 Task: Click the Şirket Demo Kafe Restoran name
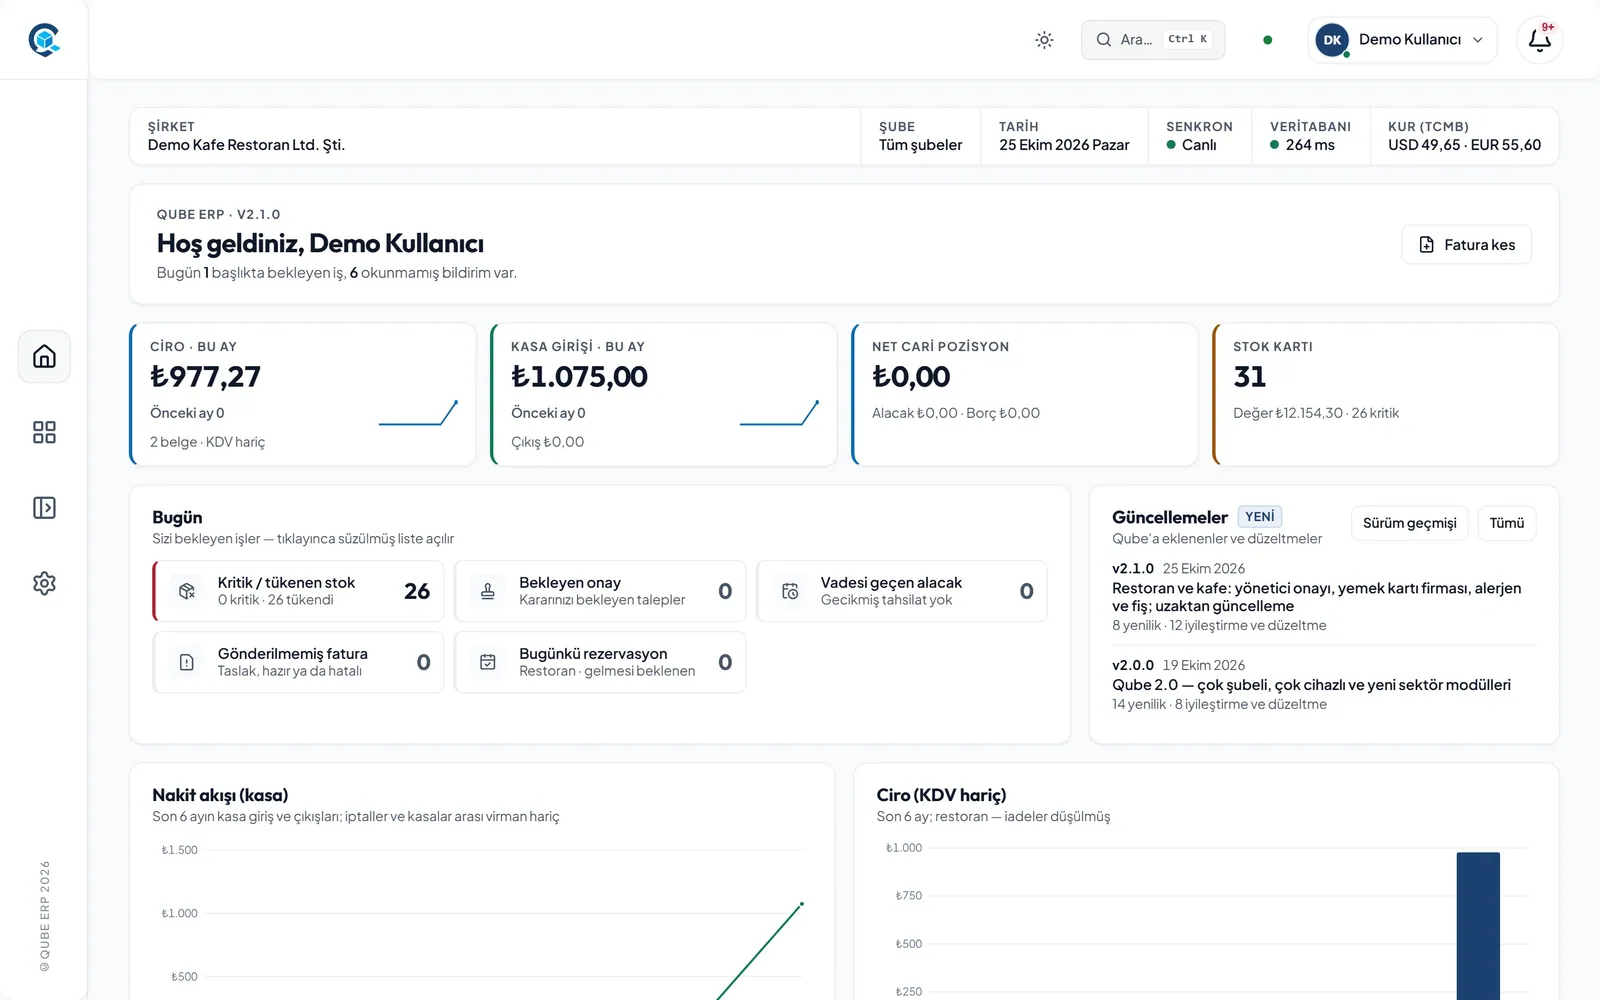[246, 145]
